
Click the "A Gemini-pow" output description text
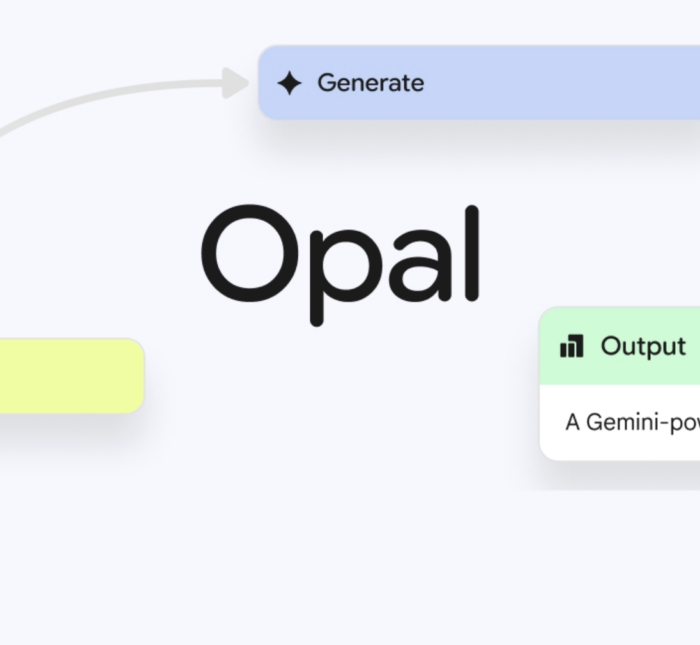630,422
